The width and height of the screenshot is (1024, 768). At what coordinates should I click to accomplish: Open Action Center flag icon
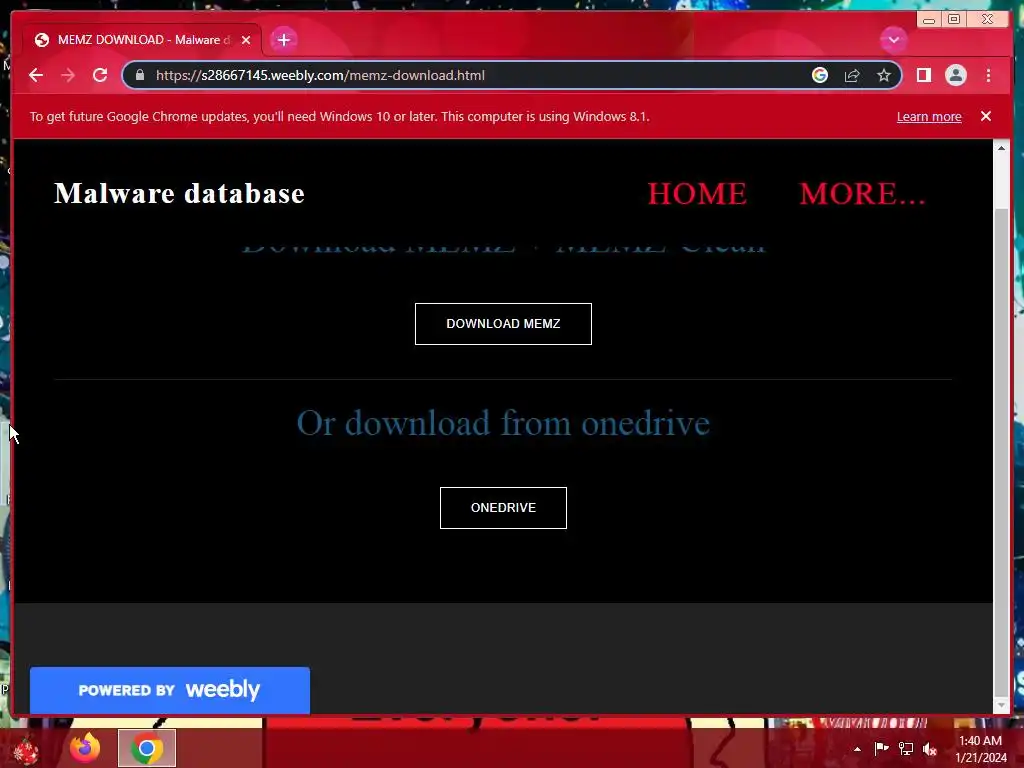click(x=881, y=748)
